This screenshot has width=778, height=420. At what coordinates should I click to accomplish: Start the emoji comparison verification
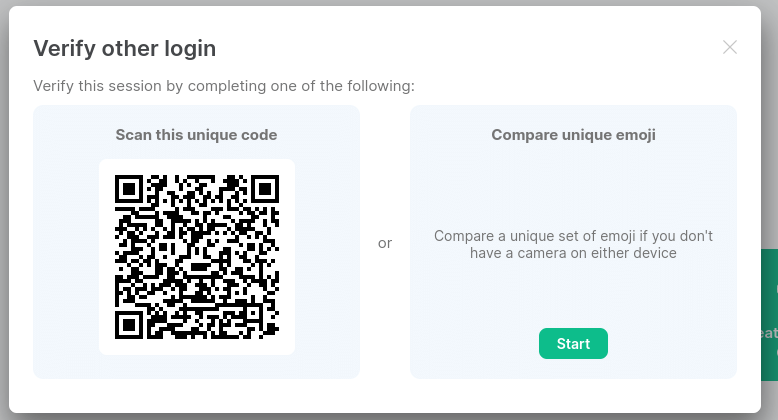[x=573, y=344]
